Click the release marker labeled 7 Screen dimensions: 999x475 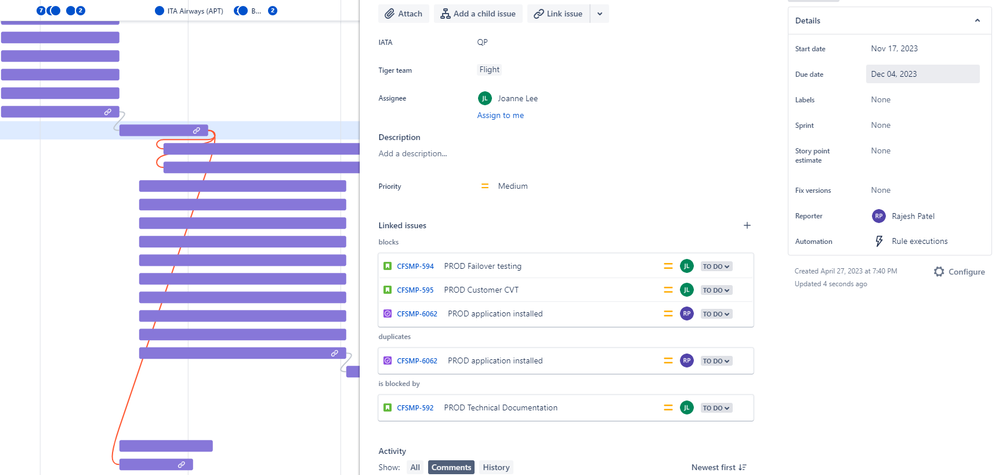coord(41,11)
